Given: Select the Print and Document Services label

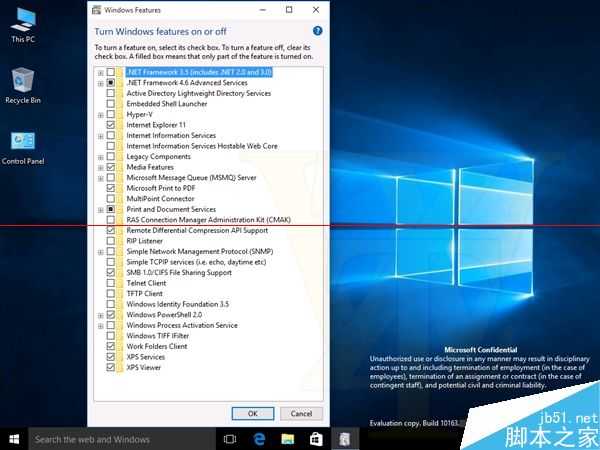Looking at the screenshot, I should 171,209.
